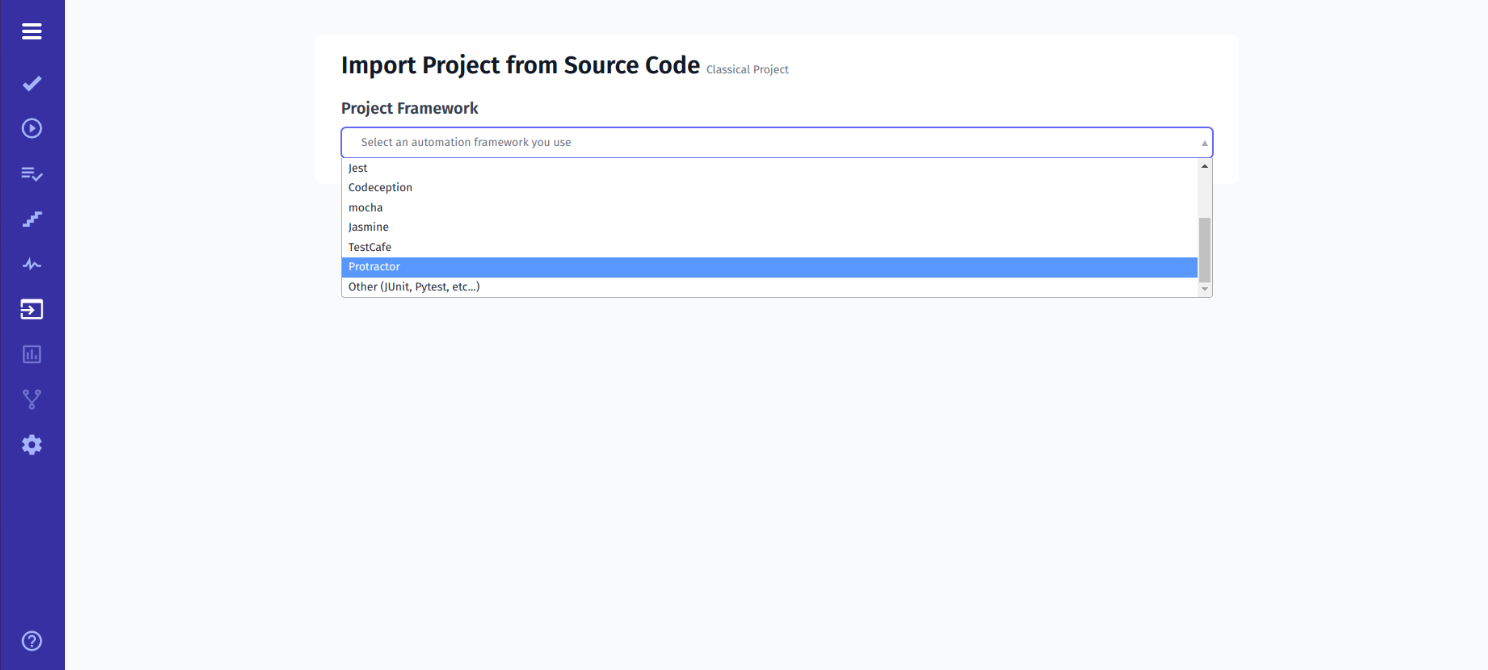Click the Classical Project label

pyautogui.click(x=747, y=69)
